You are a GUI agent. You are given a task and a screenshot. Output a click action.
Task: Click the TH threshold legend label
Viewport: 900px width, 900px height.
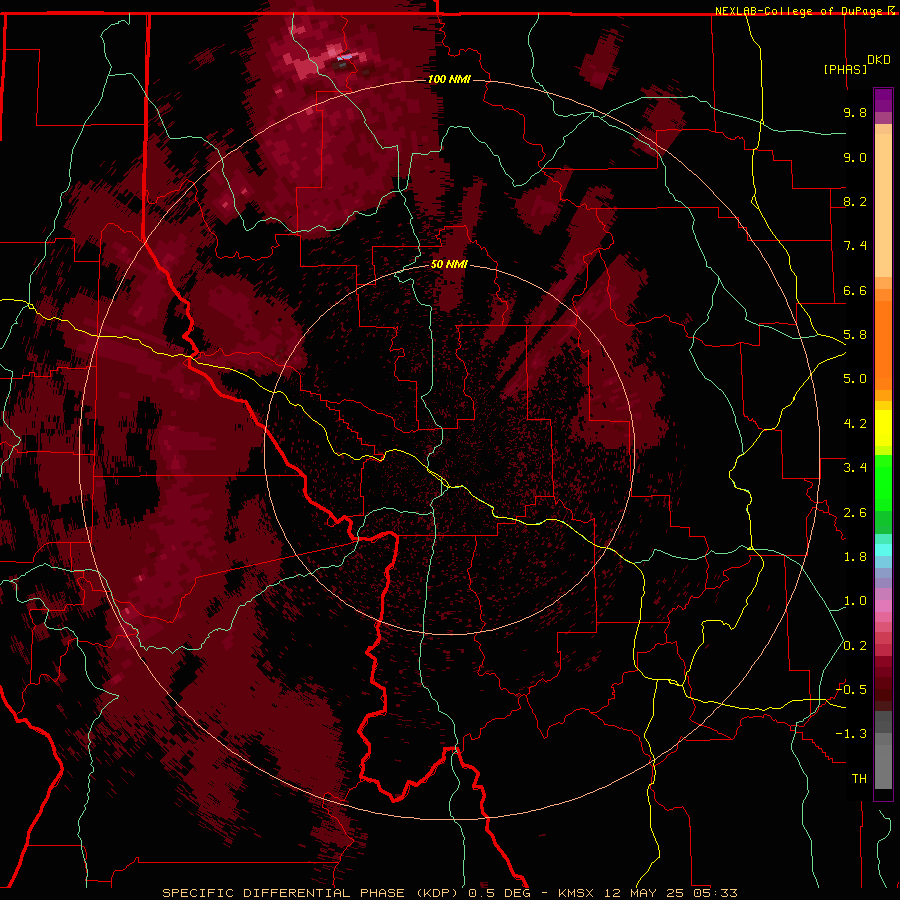coord(859,779)
